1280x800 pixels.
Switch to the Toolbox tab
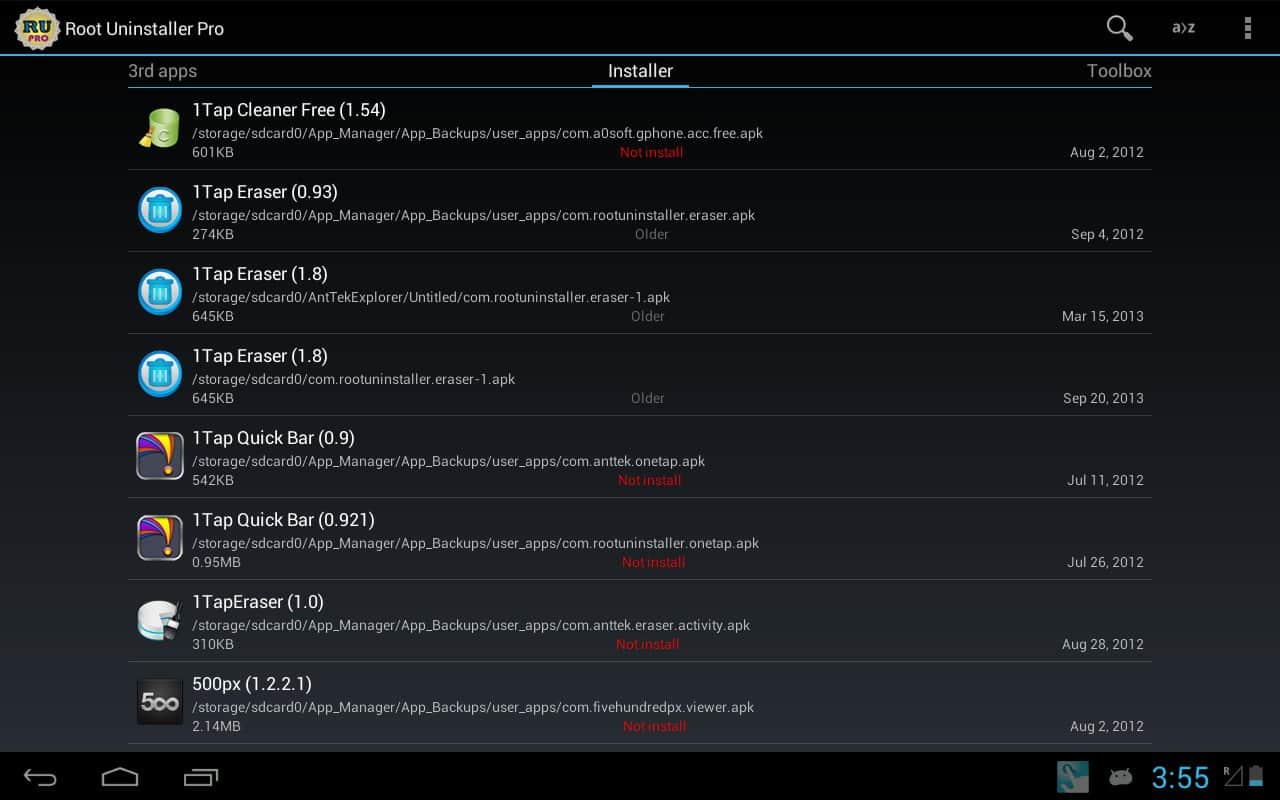click(1118, 71)
